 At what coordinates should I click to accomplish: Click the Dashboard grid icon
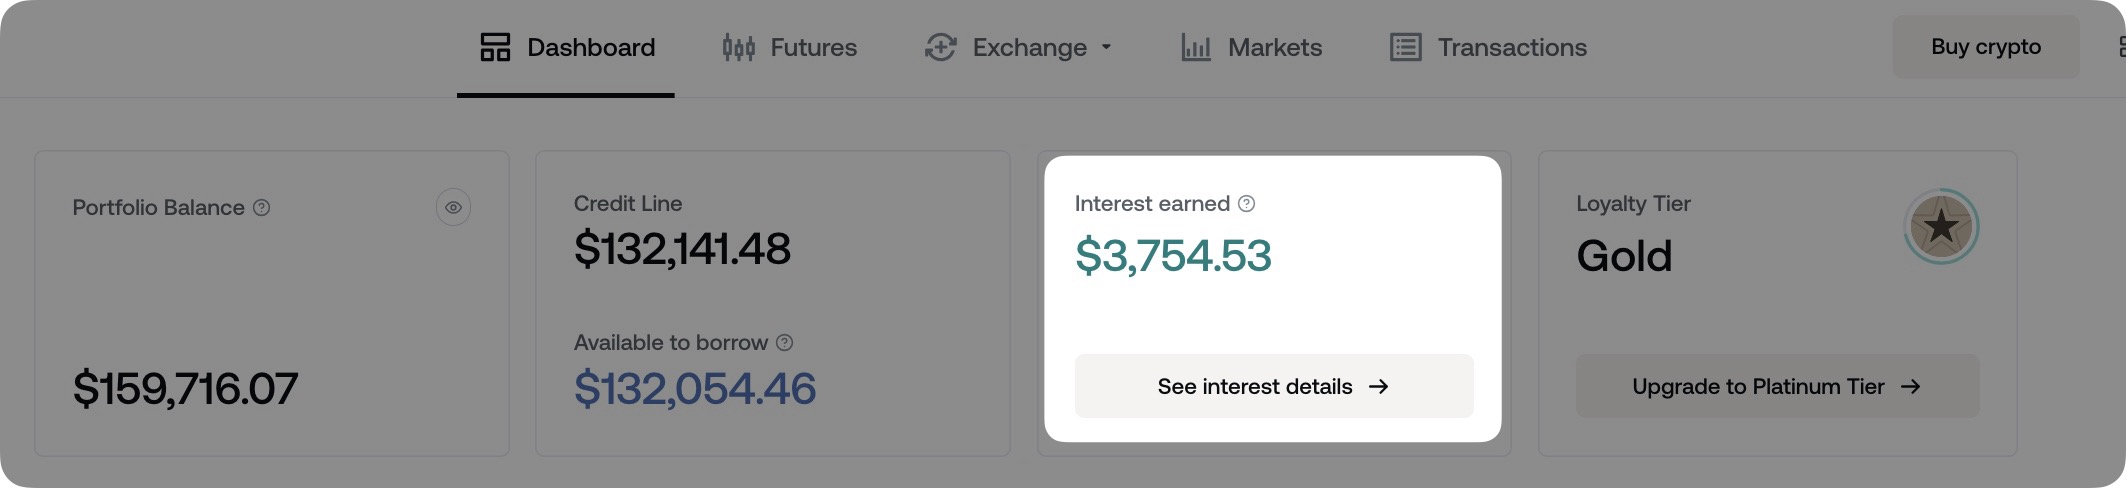[x=495, y=47]
